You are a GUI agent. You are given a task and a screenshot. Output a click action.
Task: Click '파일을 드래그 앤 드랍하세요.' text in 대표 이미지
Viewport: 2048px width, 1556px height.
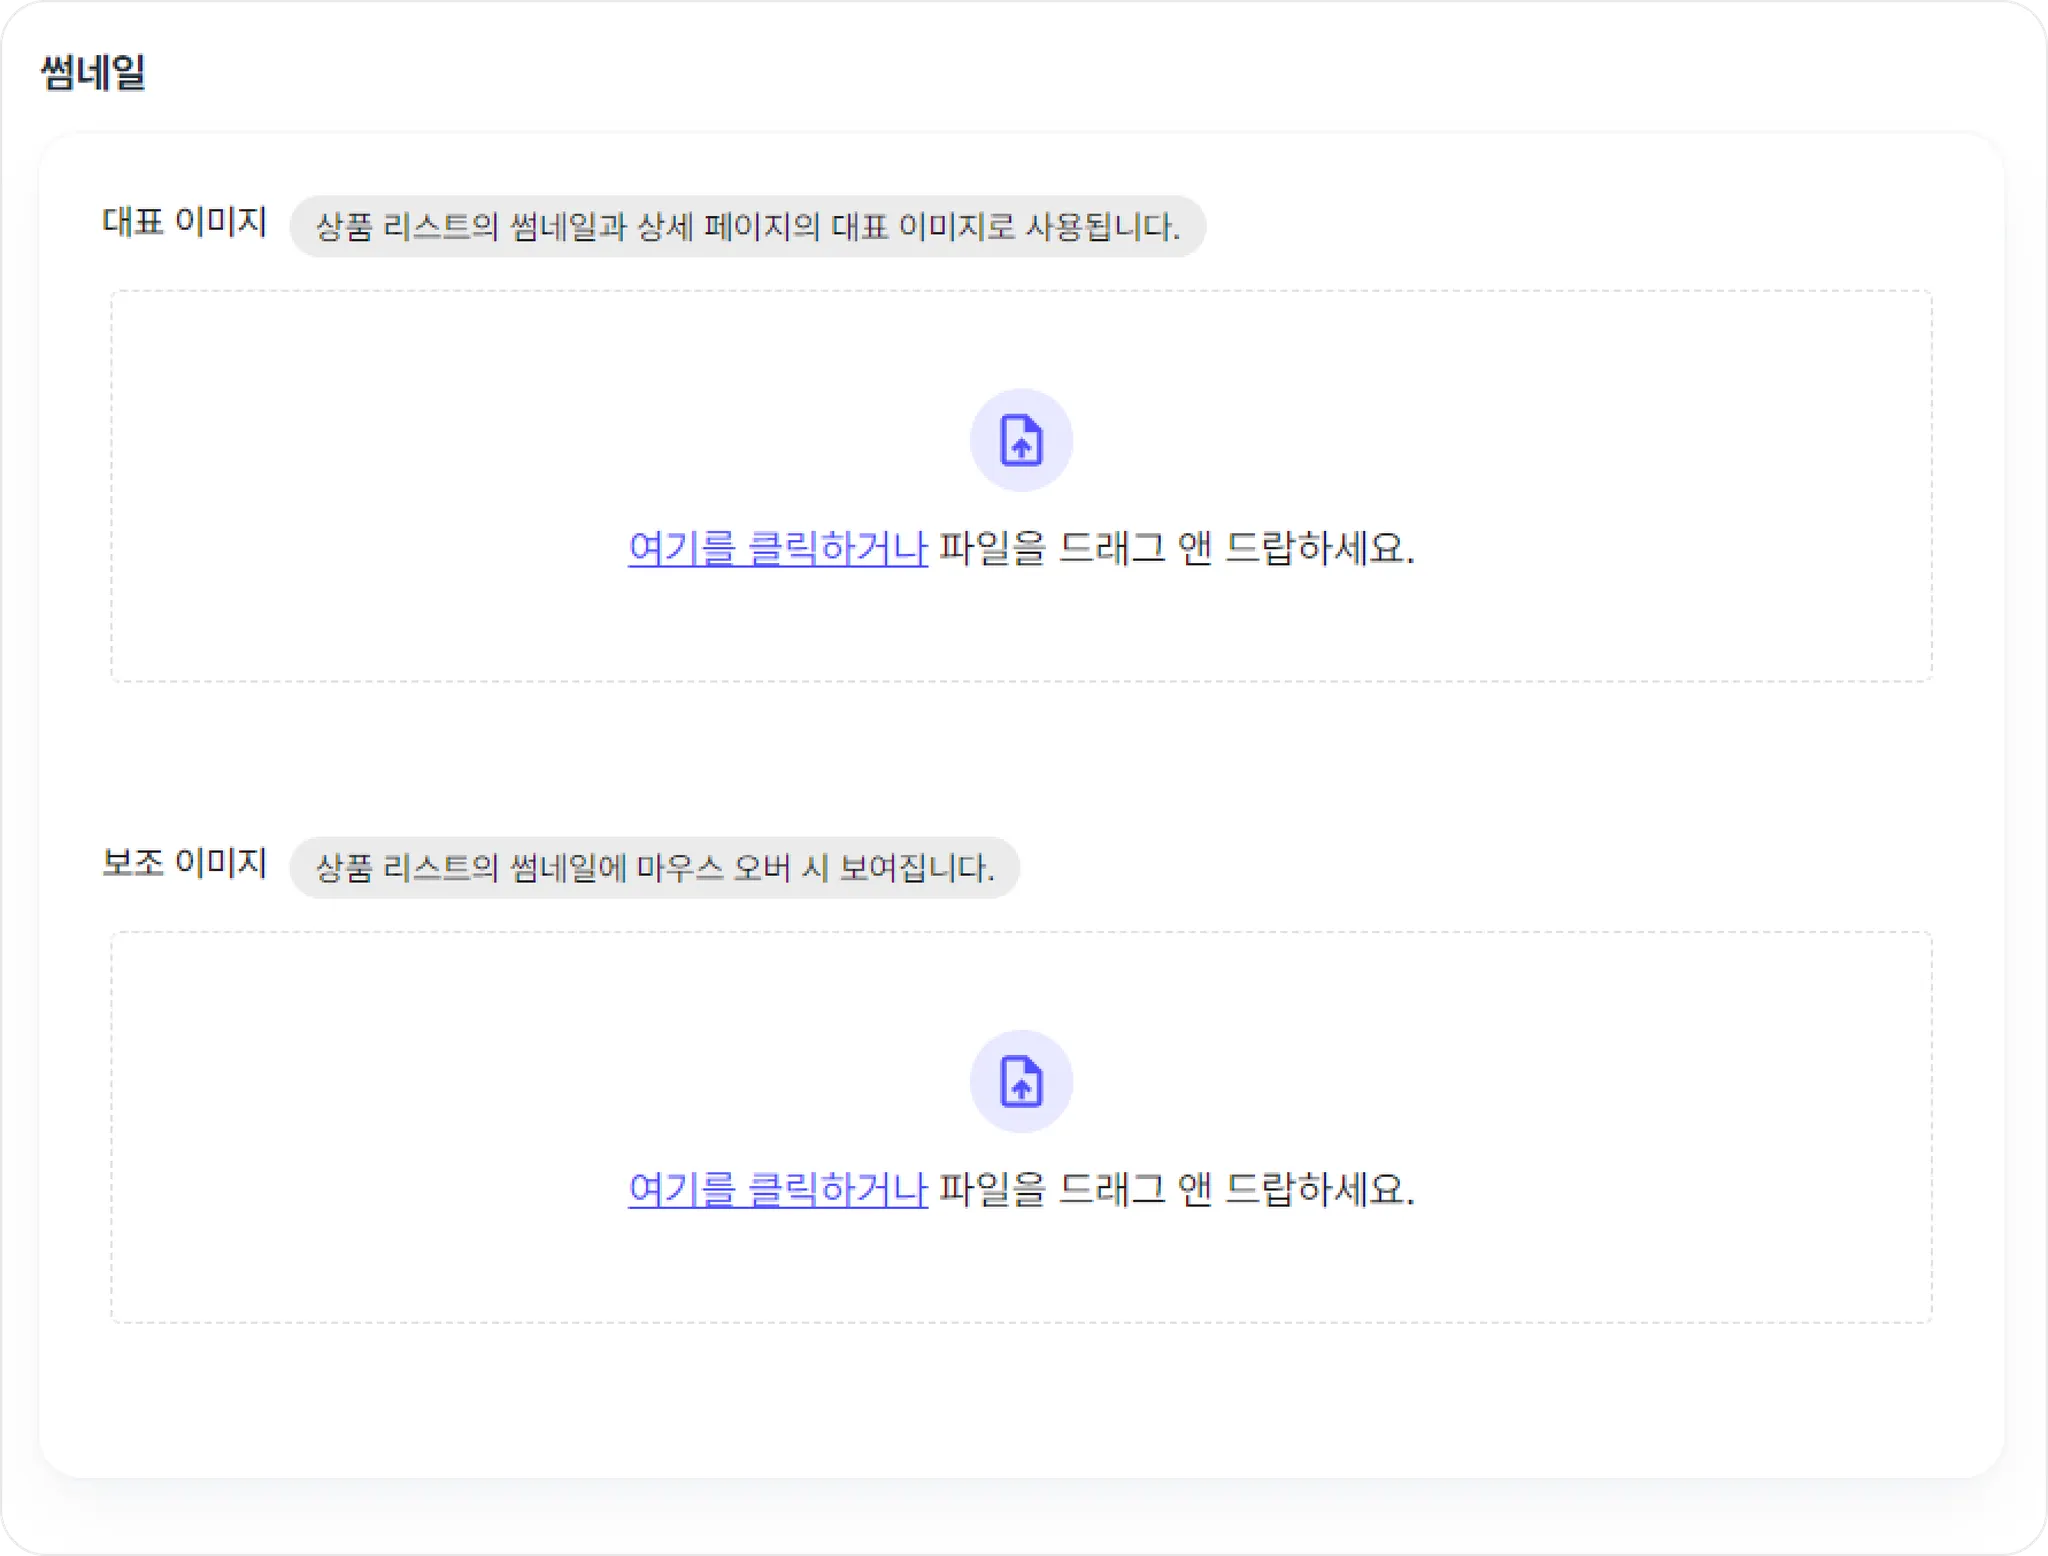pos(1177,548)
